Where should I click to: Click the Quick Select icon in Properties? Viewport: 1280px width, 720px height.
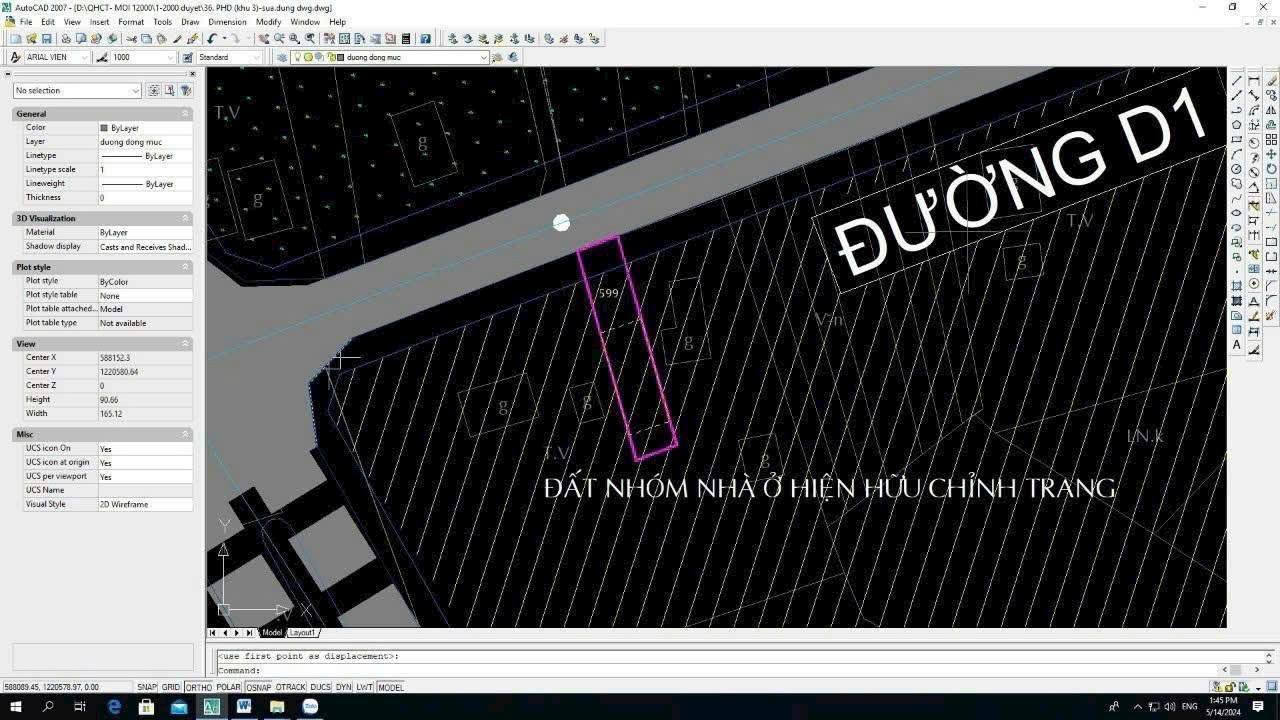pos(185,90)
